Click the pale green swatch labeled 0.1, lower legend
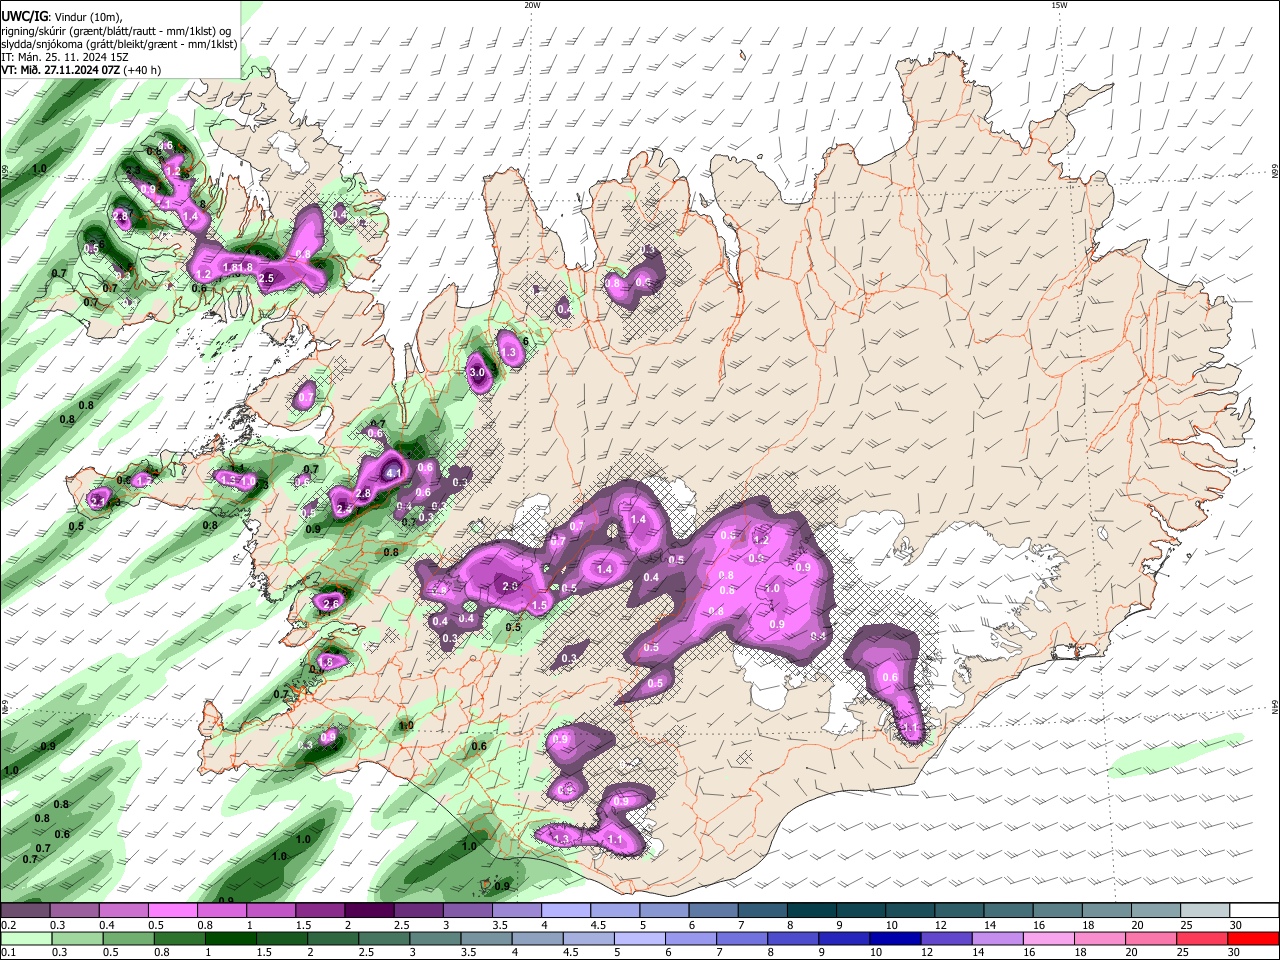The image size is (1280, 960). [25, 938]
